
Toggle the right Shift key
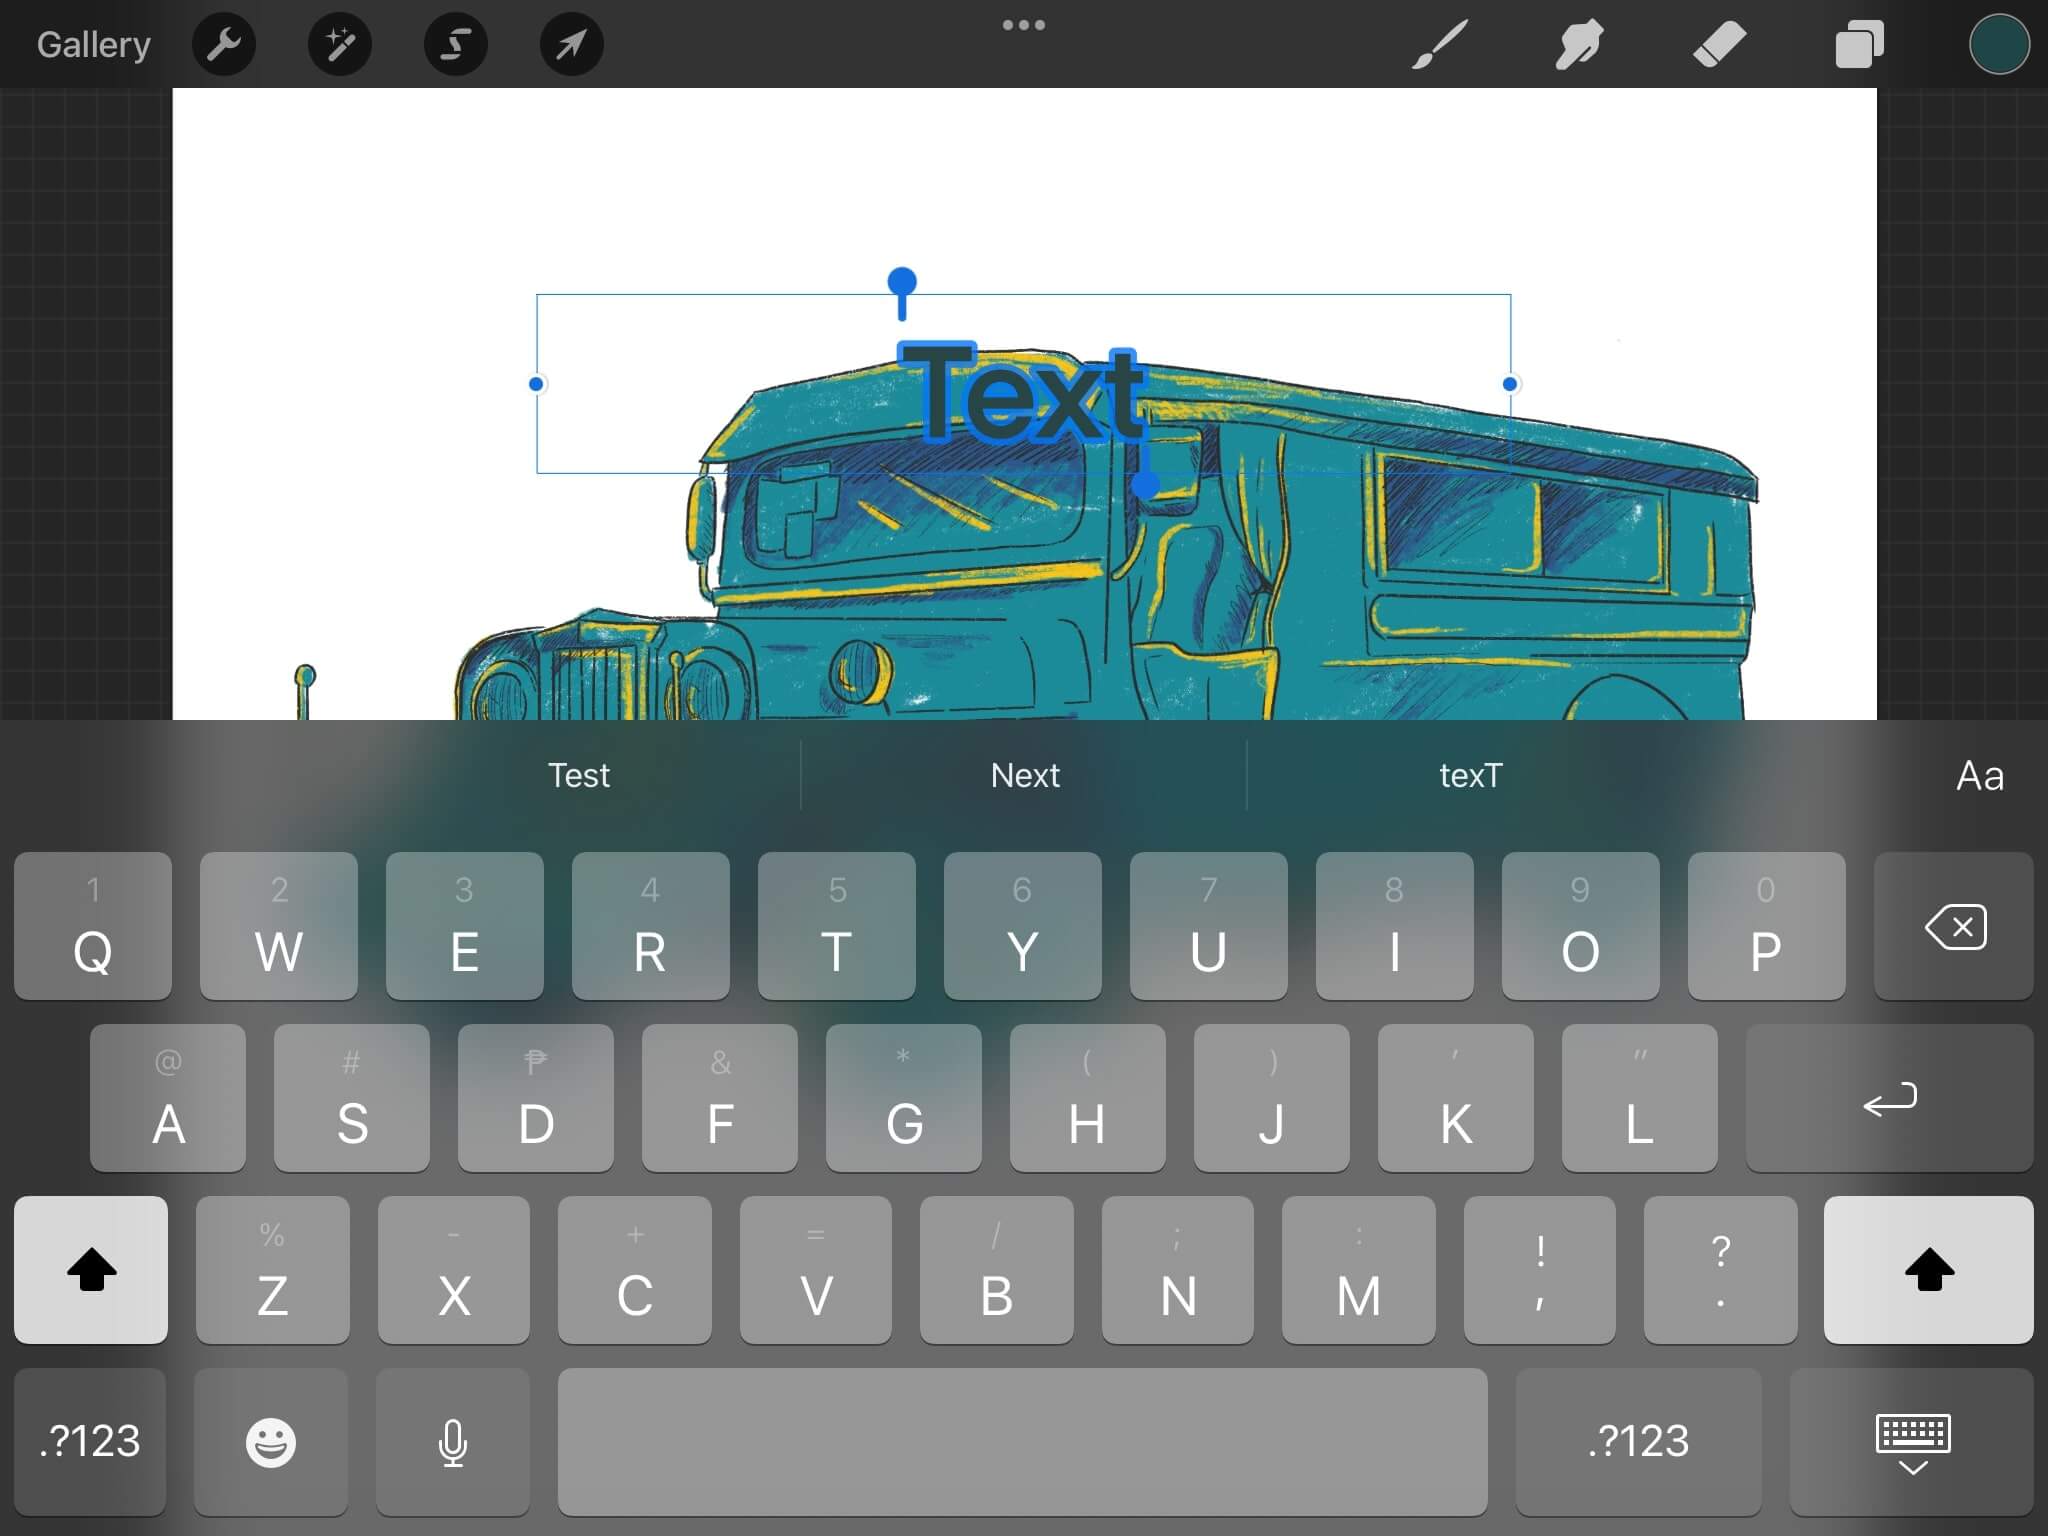pos(1928,1270)
